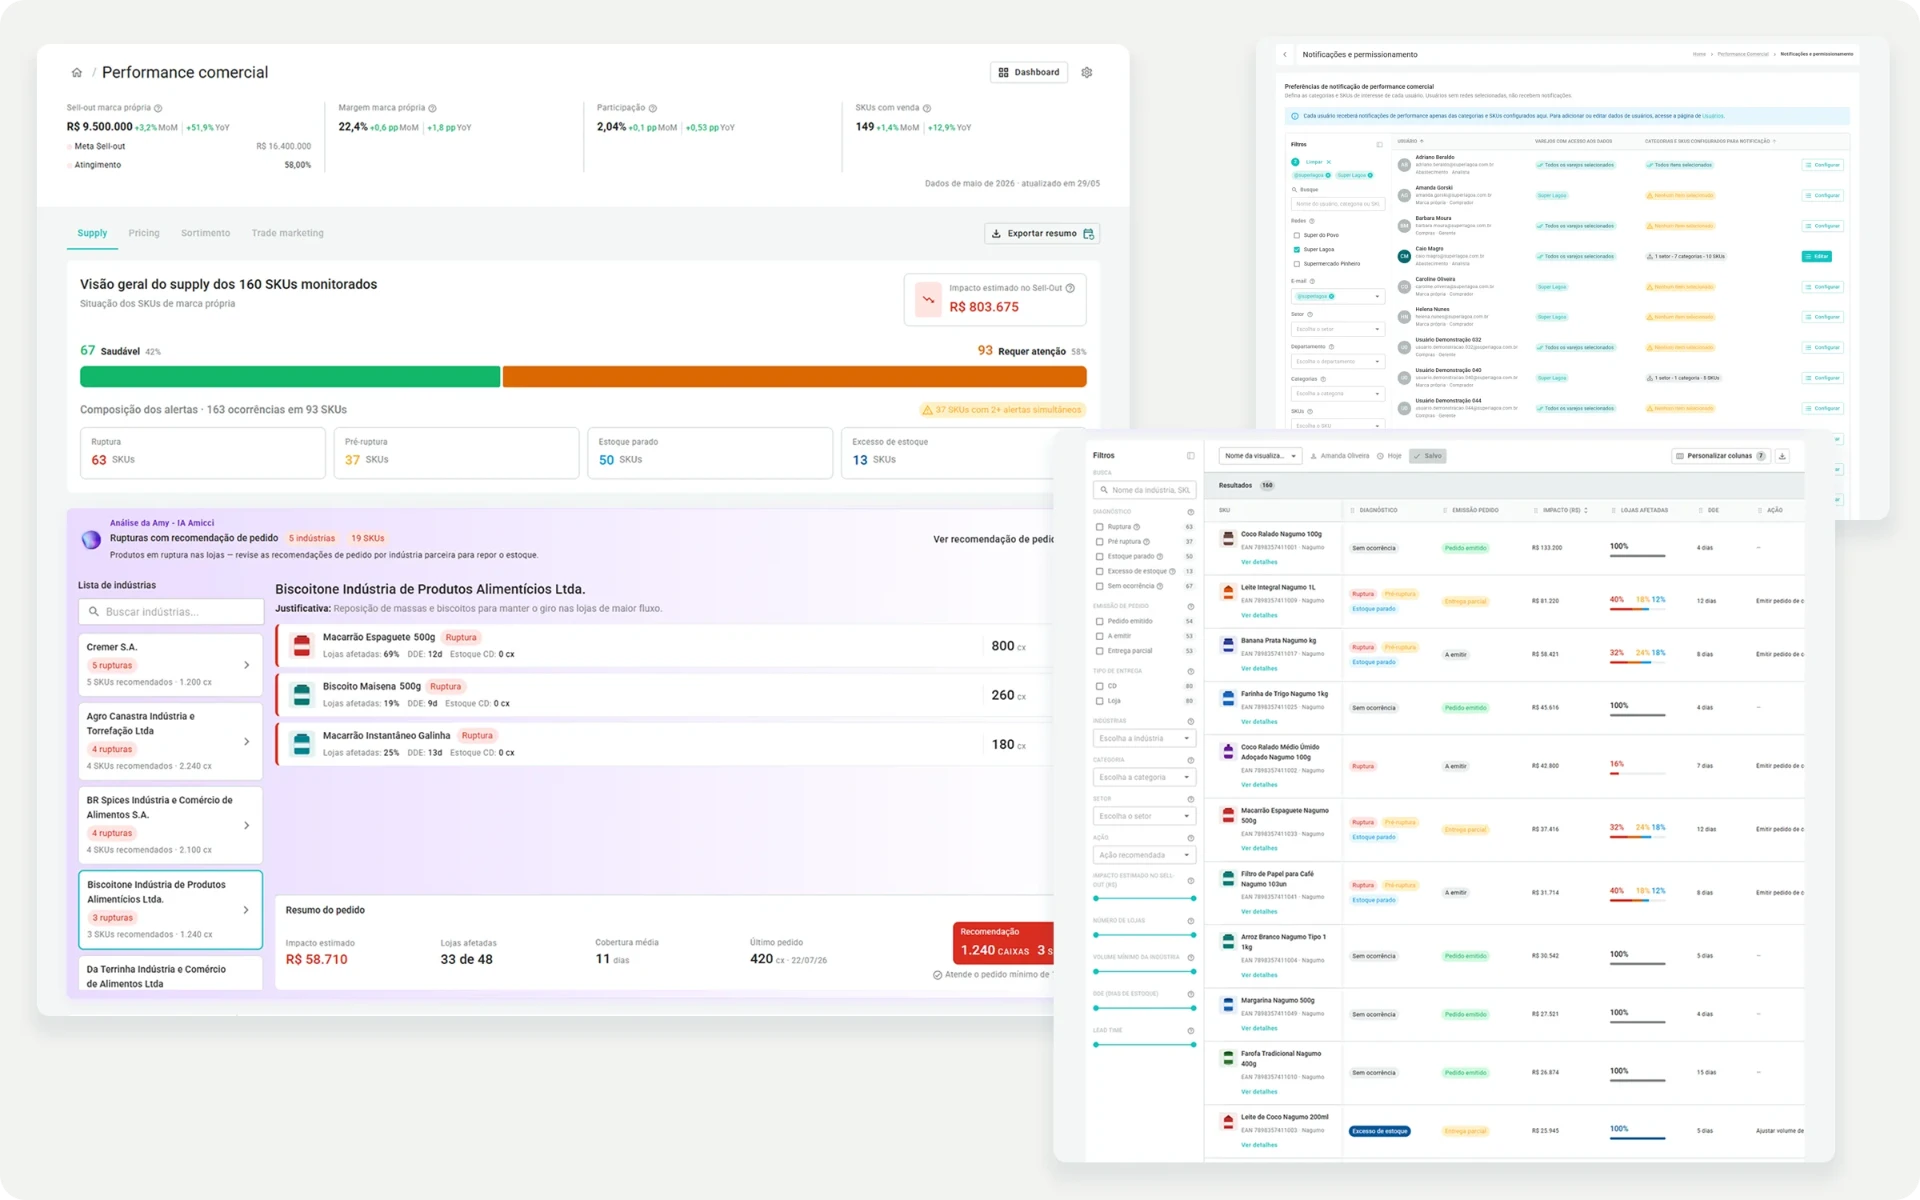Click Configurar for Adriano Beraldo
Screen dimensions: 1920x1200
coord(1822,166)
